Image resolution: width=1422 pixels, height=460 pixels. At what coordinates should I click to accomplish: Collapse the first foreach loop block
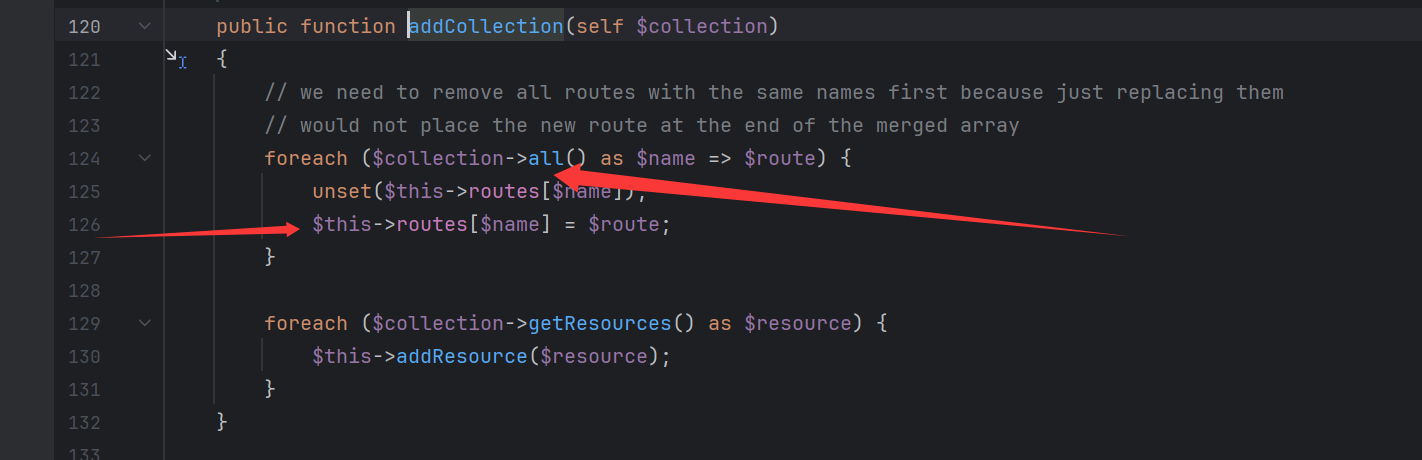click(145, 158)
